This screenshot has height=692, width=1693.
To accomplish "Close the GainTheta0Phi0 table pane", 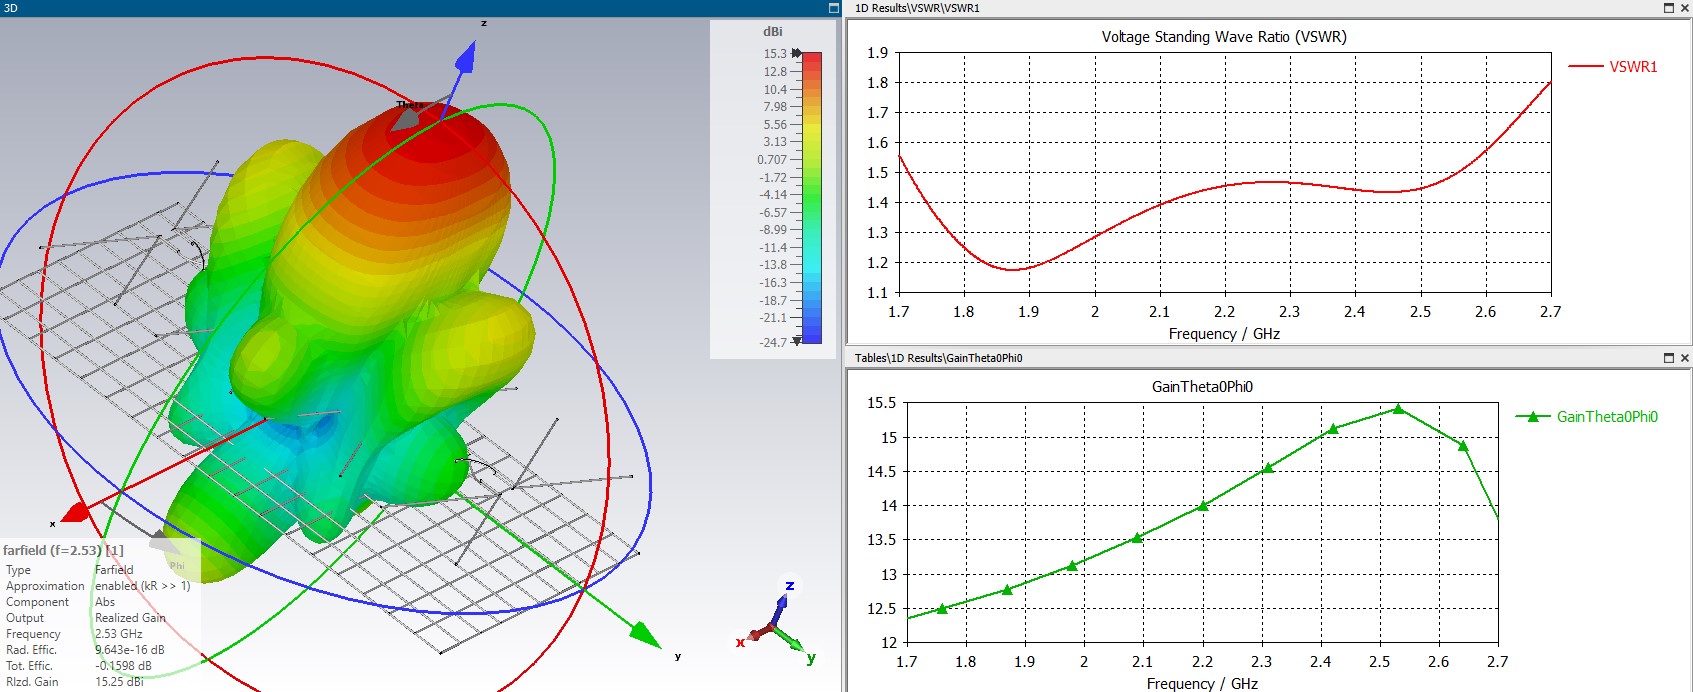I will [x=1684, y=358].
